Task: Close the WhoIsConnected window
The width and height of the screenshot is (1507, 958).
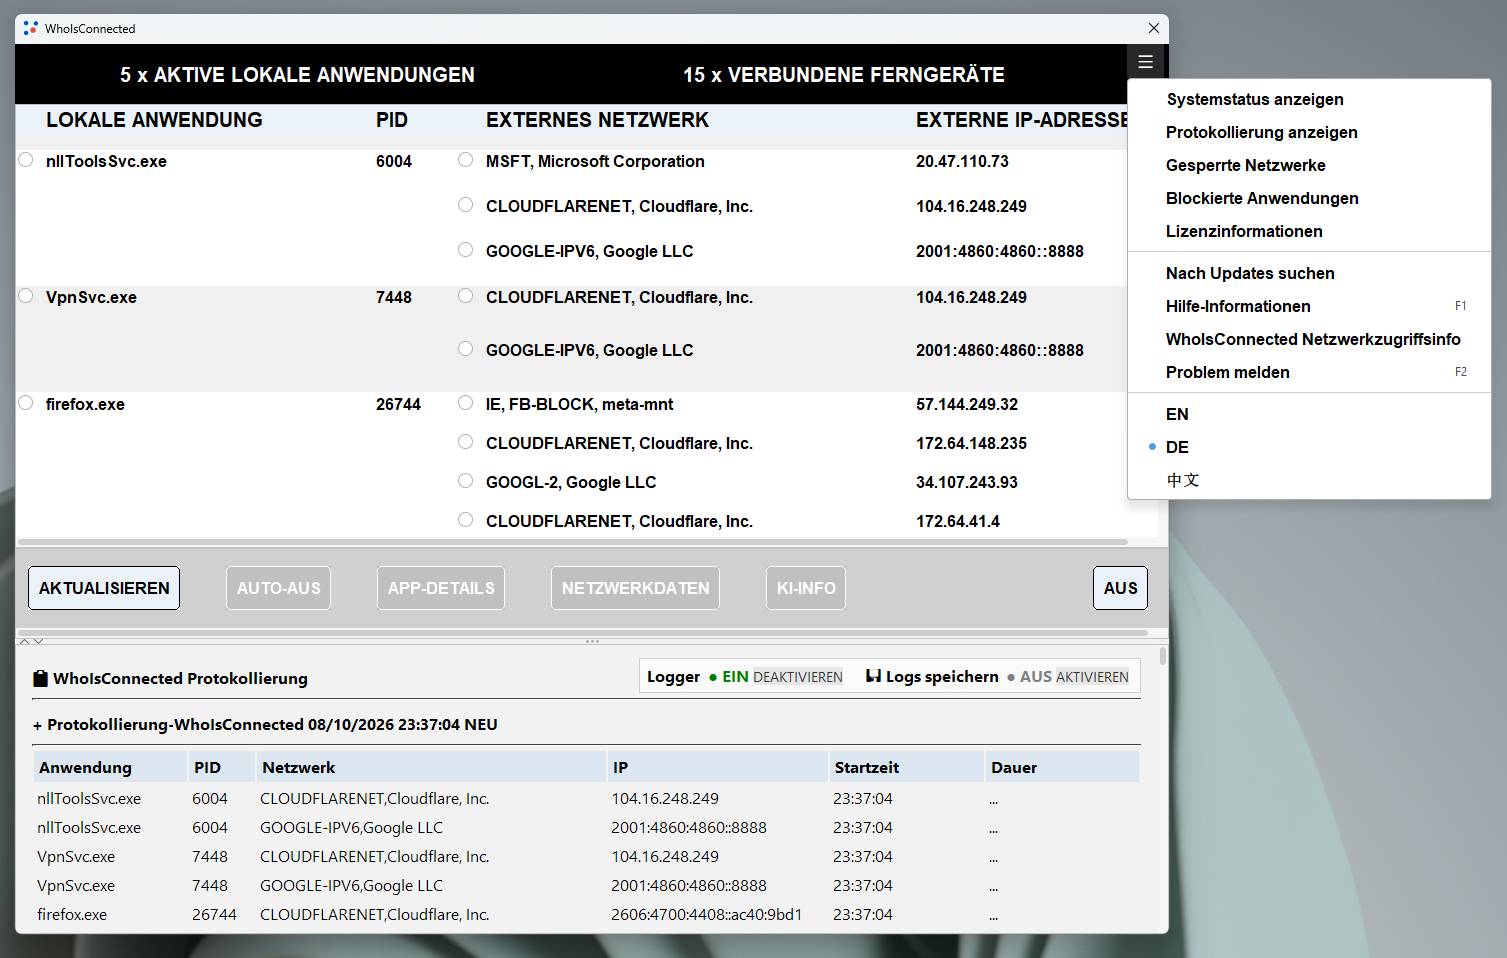Action: (1153, 28)
